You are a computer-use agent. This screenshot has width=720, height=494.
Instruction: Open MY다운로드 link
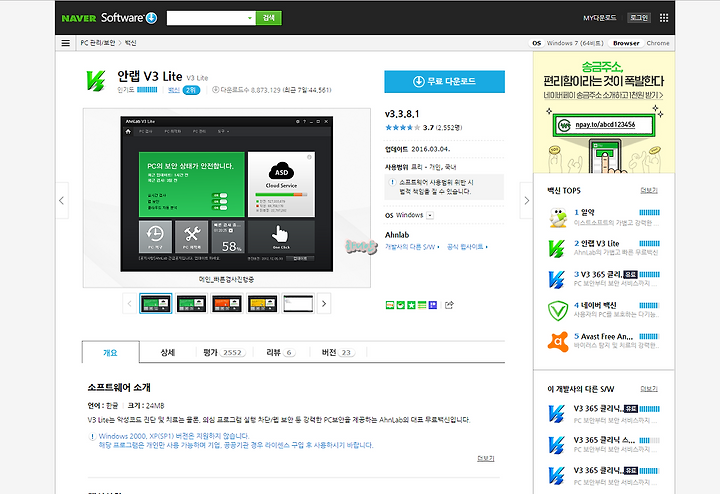tap(600, 18)
